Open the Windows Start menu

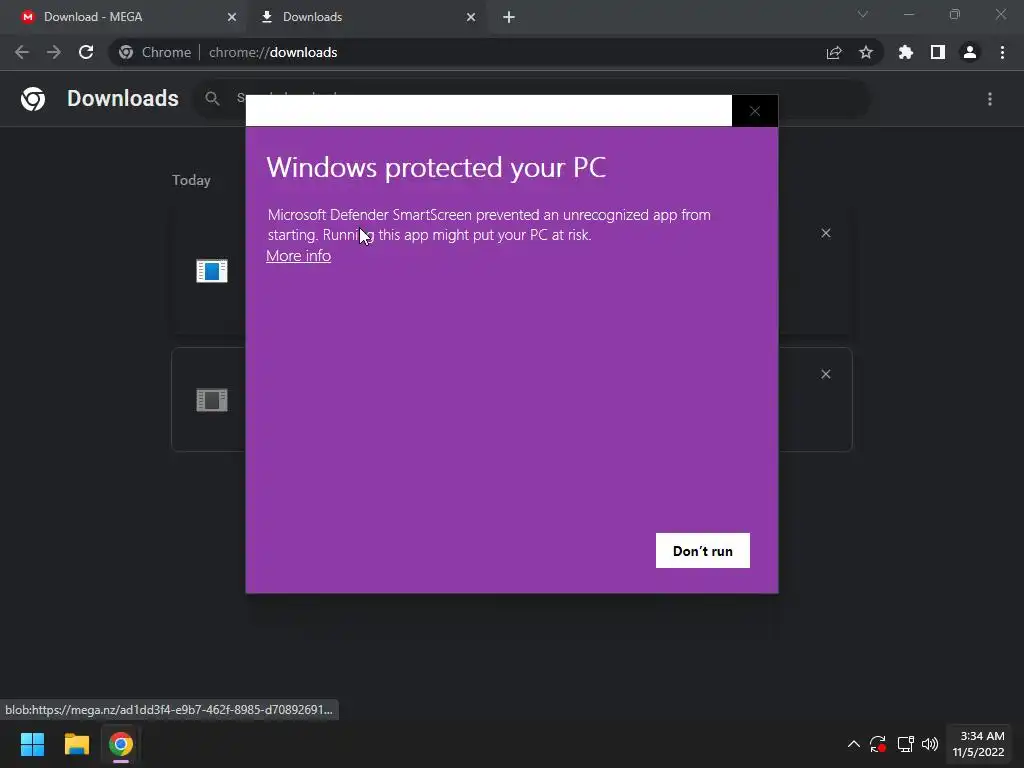tap(32, 744)
